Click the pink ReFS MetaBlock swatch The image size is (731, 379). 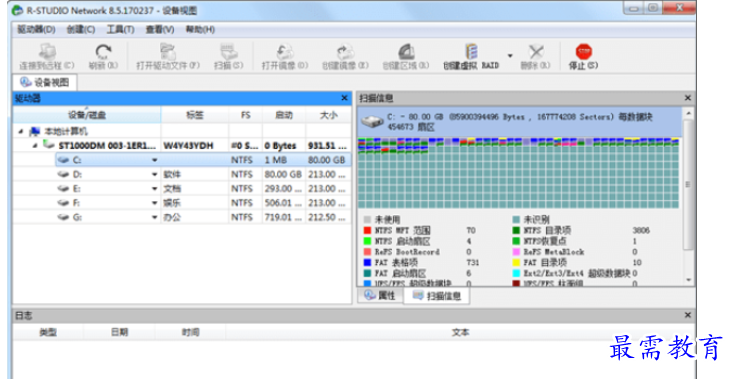[x=516, y=252]
